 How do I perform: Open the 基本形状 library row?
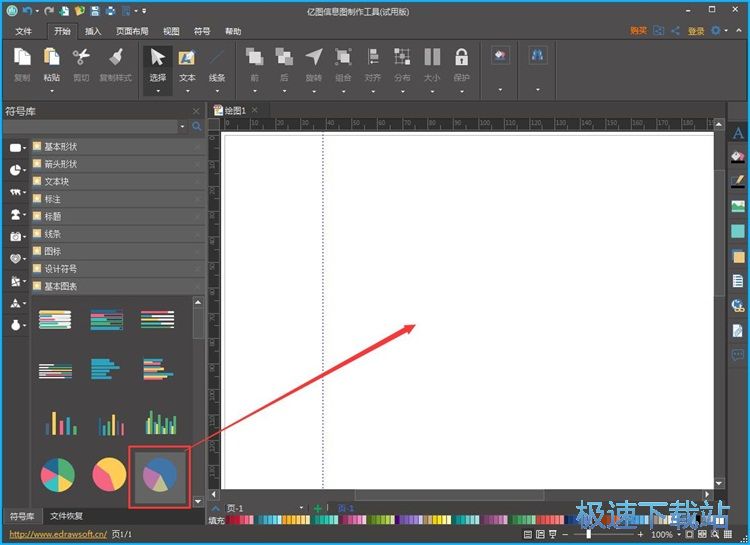pyautogui.click(x=118, y=146)
